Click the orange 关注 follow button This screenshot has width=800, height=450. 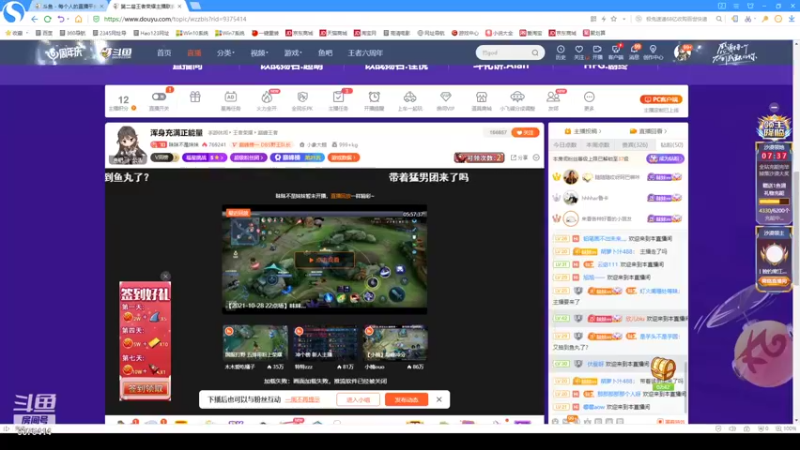click(525, 133)
